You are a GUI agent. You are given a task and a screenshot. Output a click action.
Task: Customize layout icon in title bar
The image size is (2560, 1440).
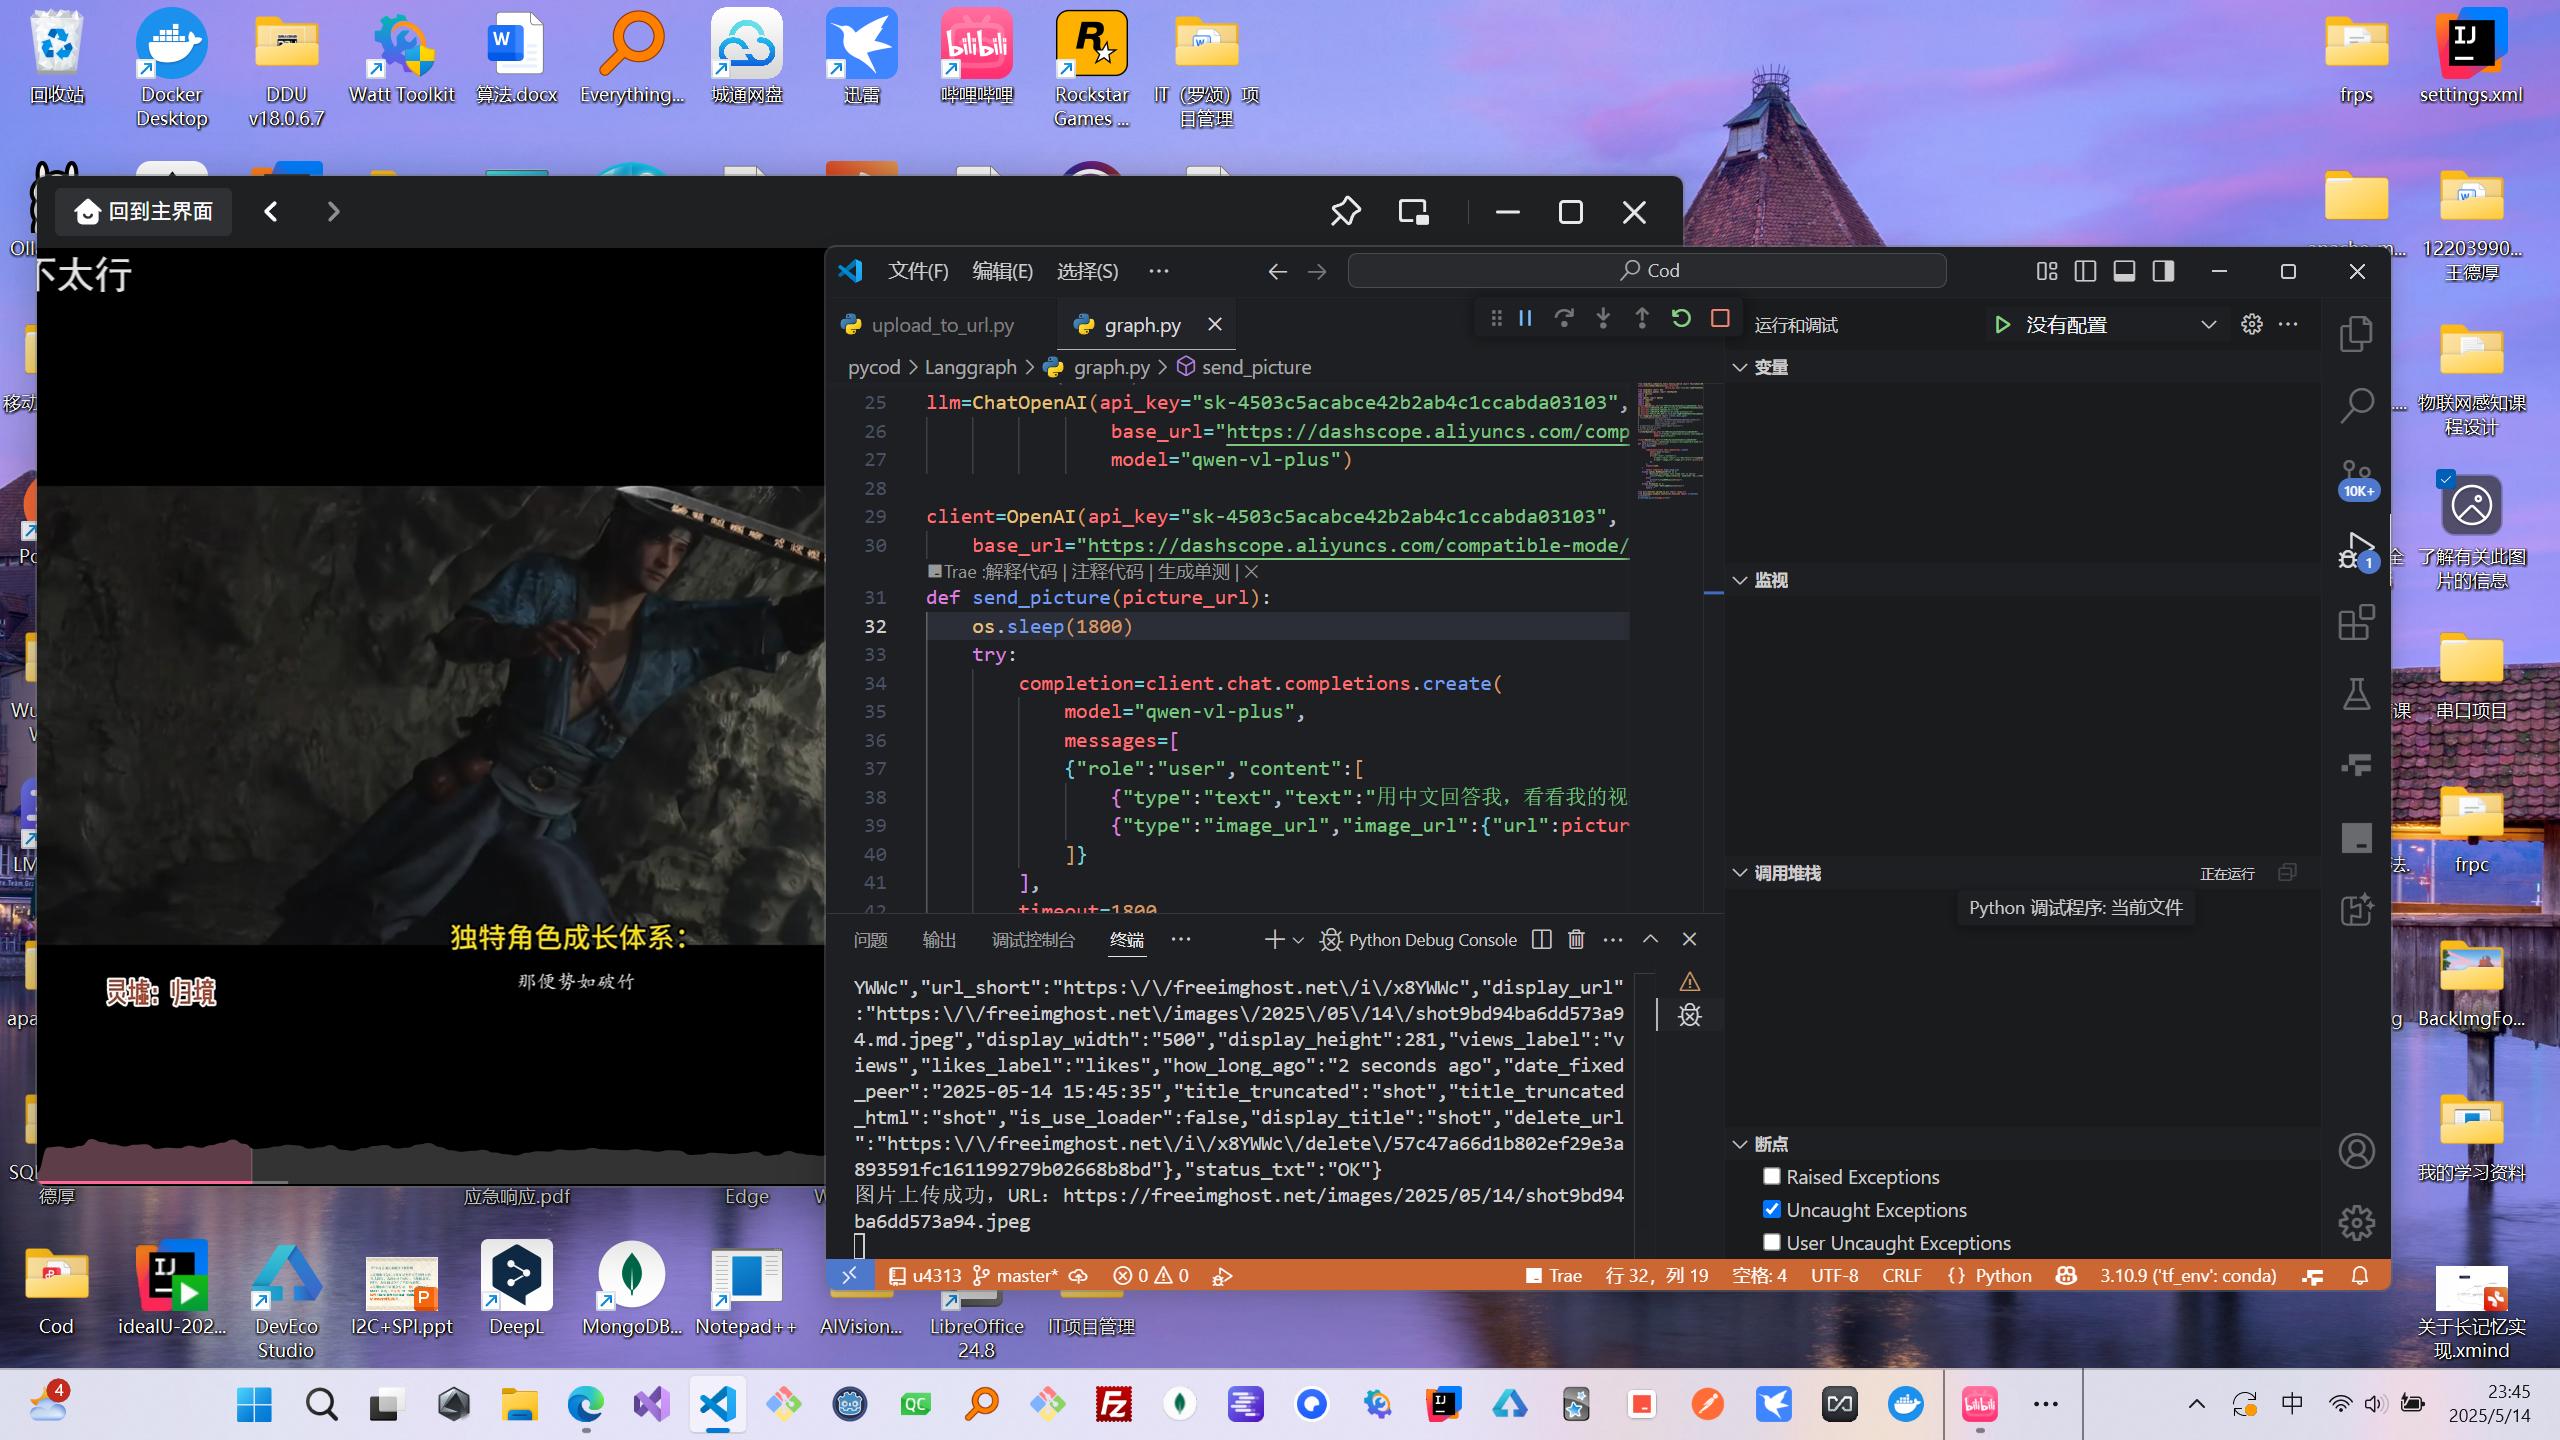[x=2046, y=271]
